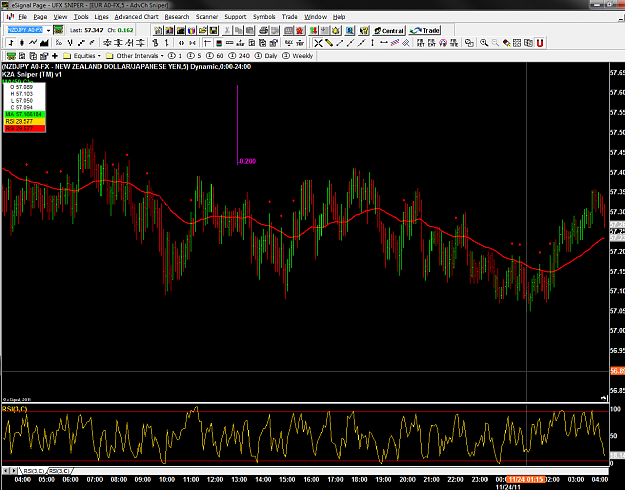Click symbol link icon beside symbol box

pyautogui.click(x=59, y=30)
